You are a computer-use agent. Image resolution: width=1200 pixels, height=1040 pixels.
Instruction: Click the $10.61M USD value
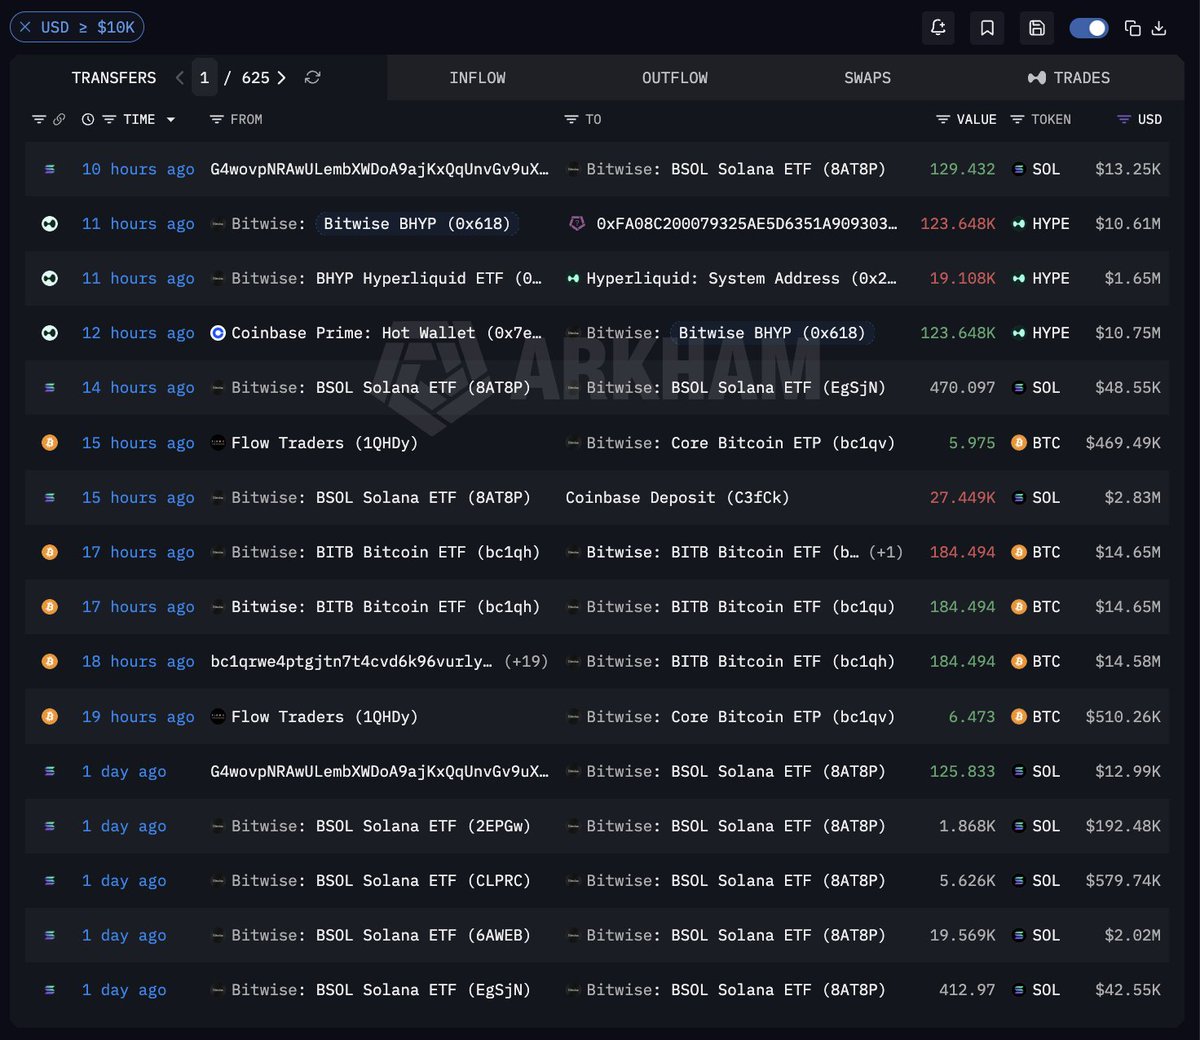(x=1128, y=224)
